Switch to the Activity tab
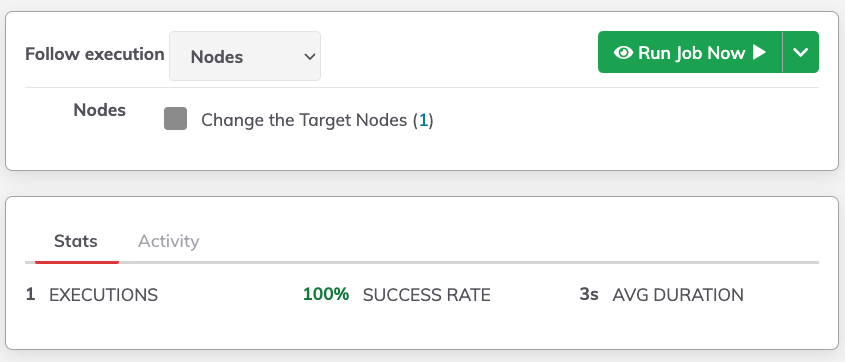This screenshot has width=845, height=362. (x=169, y=241)
